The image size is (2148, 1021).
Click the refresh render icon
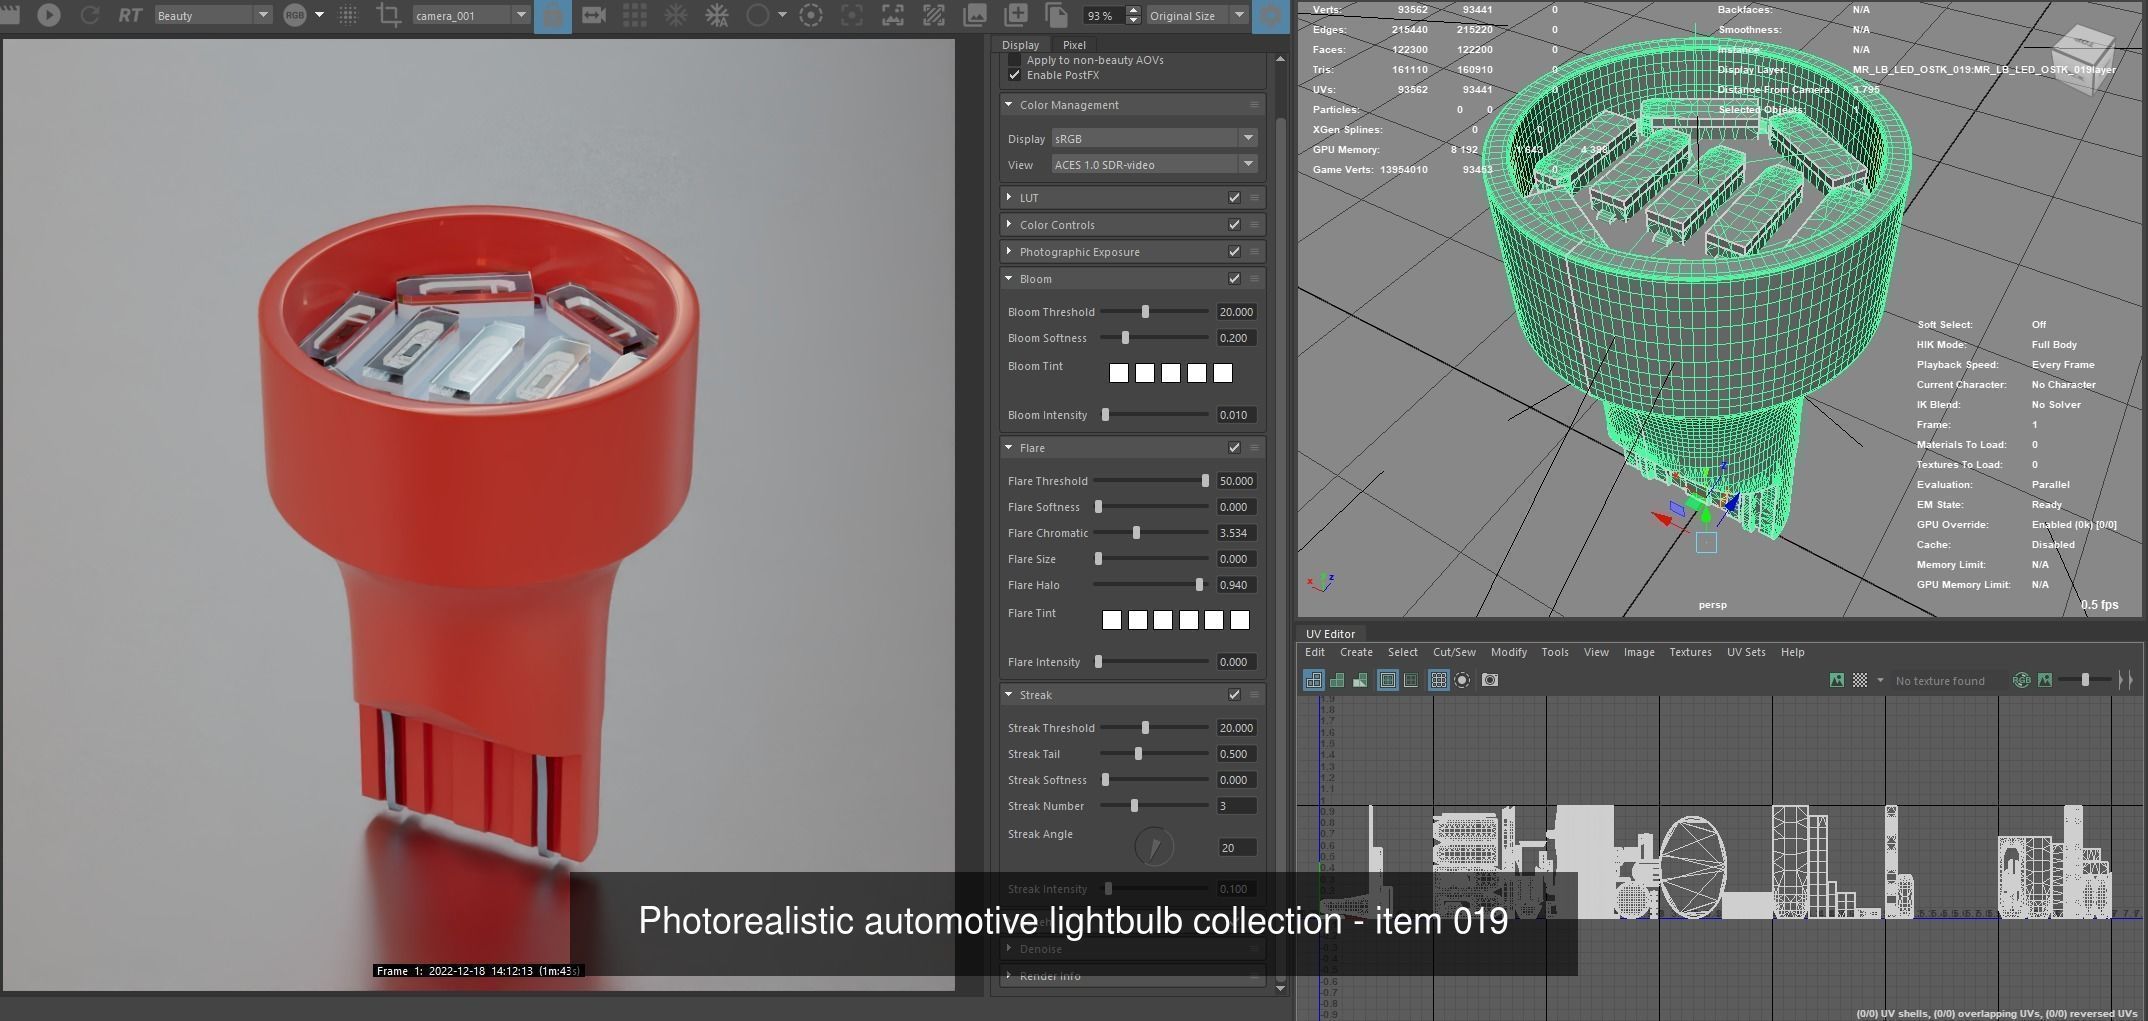[x=90, y=15]
